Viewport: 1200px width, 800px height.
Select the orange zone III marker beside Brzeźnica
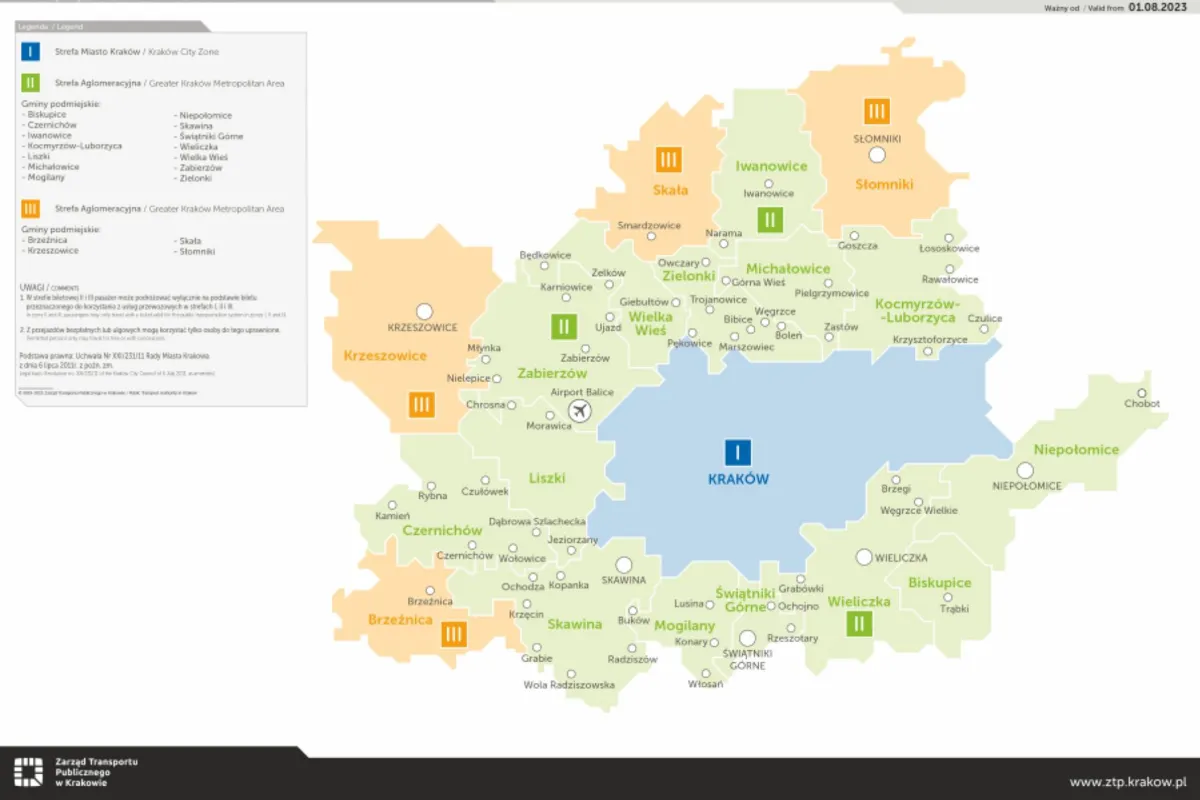pyautogui.click(x=453, y=633)
